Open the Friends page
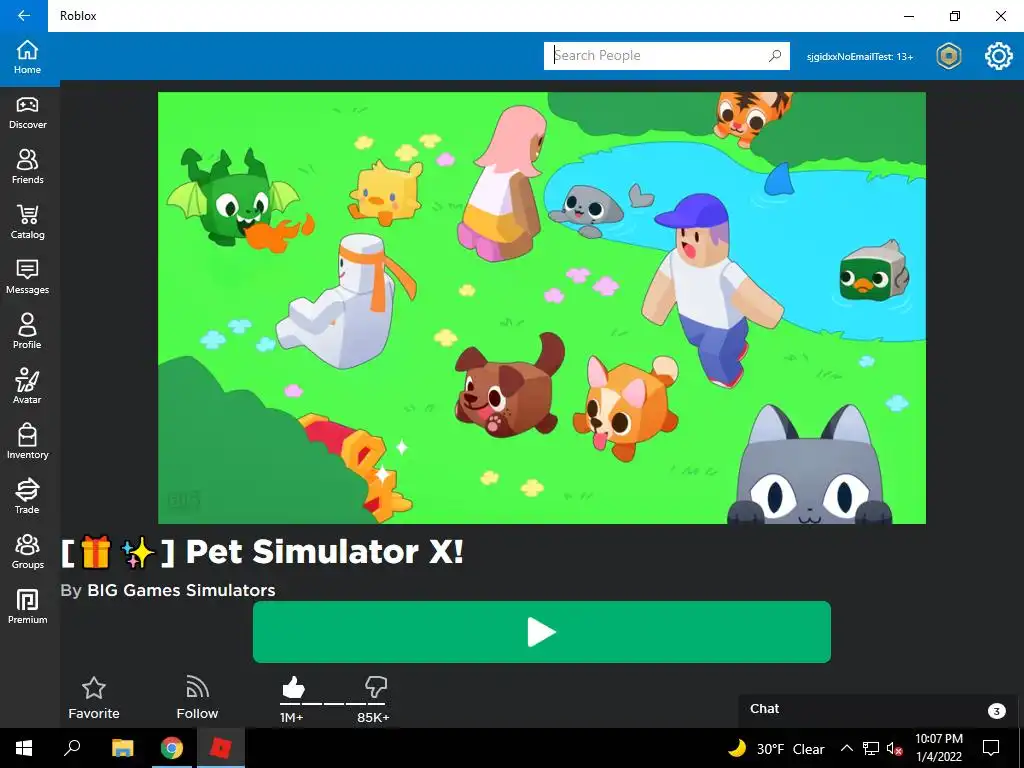 pos(27,168)
